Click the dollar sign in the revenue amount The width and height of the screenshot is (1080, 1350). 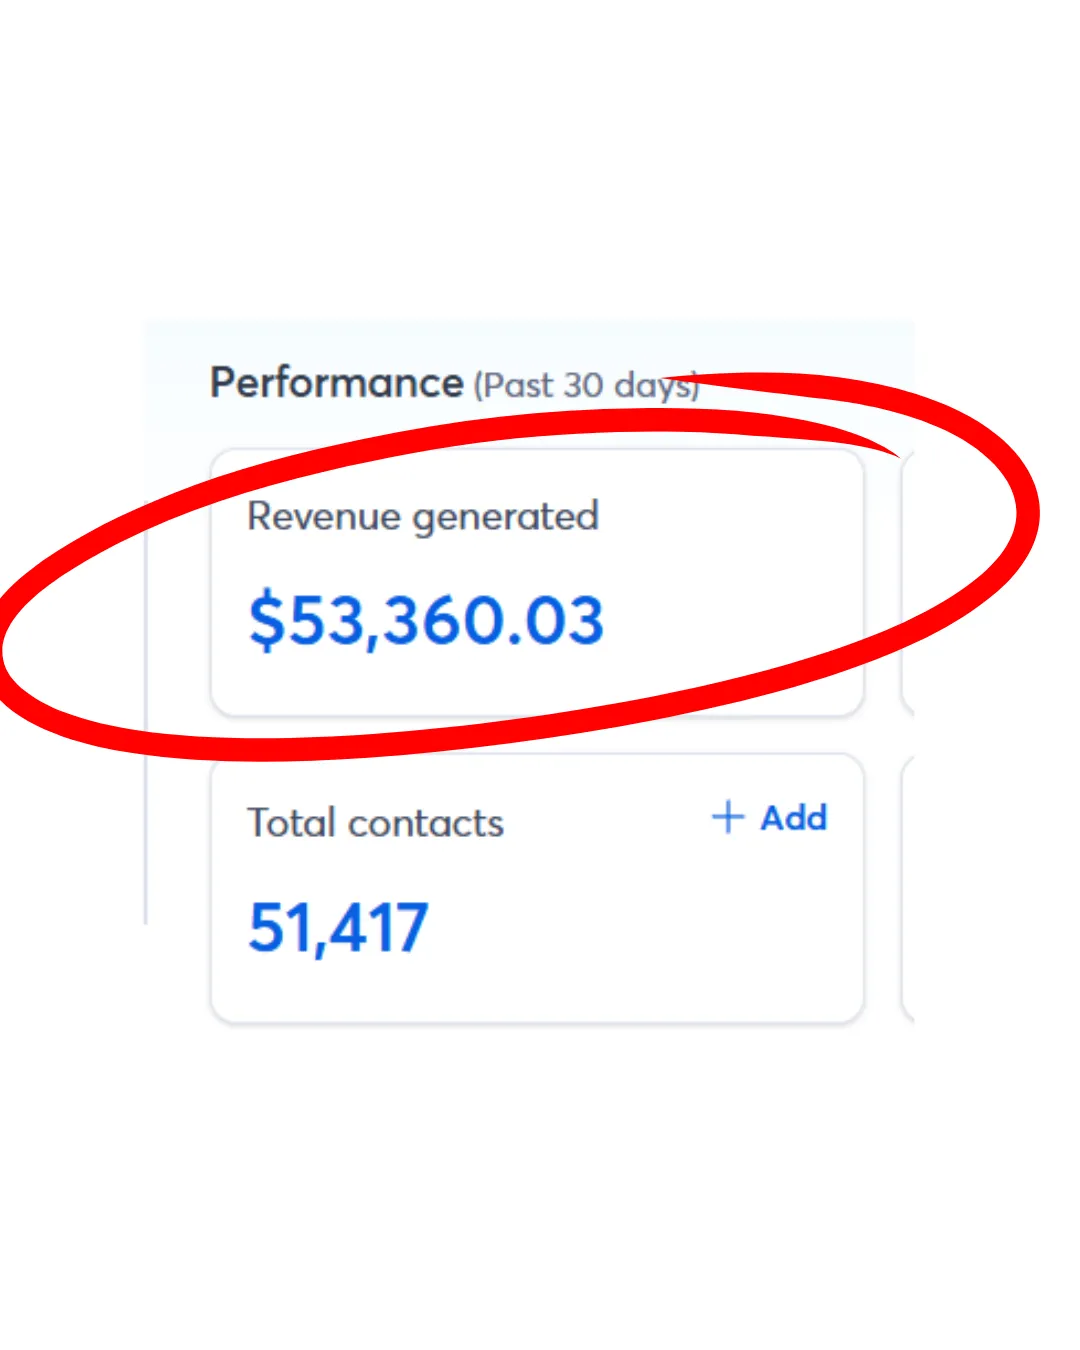(267, 621)
